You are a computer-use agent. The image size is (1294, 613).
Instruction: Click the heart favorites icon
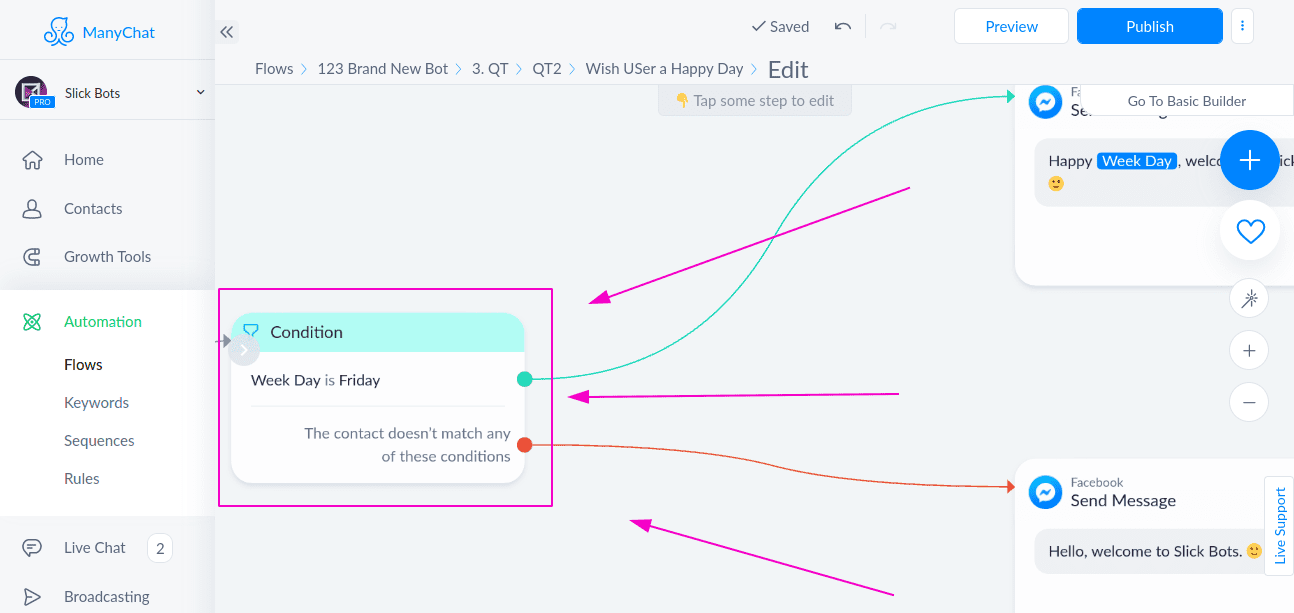pyautogui.click(x=1250, y=231)
